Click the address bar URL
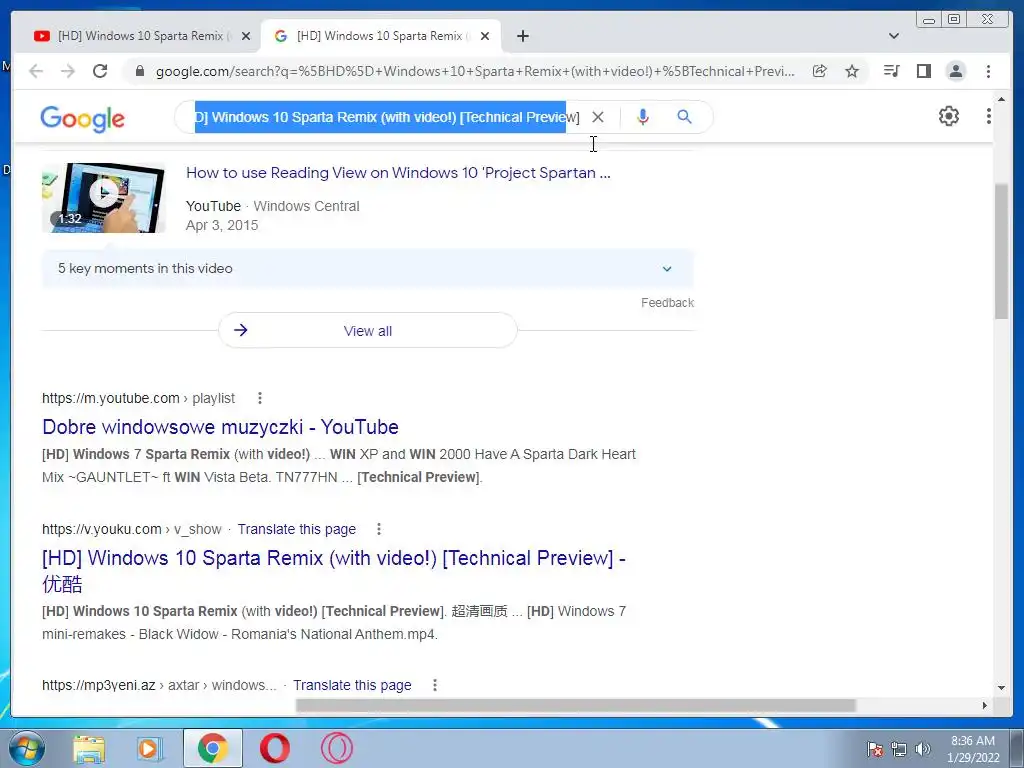Viewport: 1024px width, 768px height. [475, 71]
